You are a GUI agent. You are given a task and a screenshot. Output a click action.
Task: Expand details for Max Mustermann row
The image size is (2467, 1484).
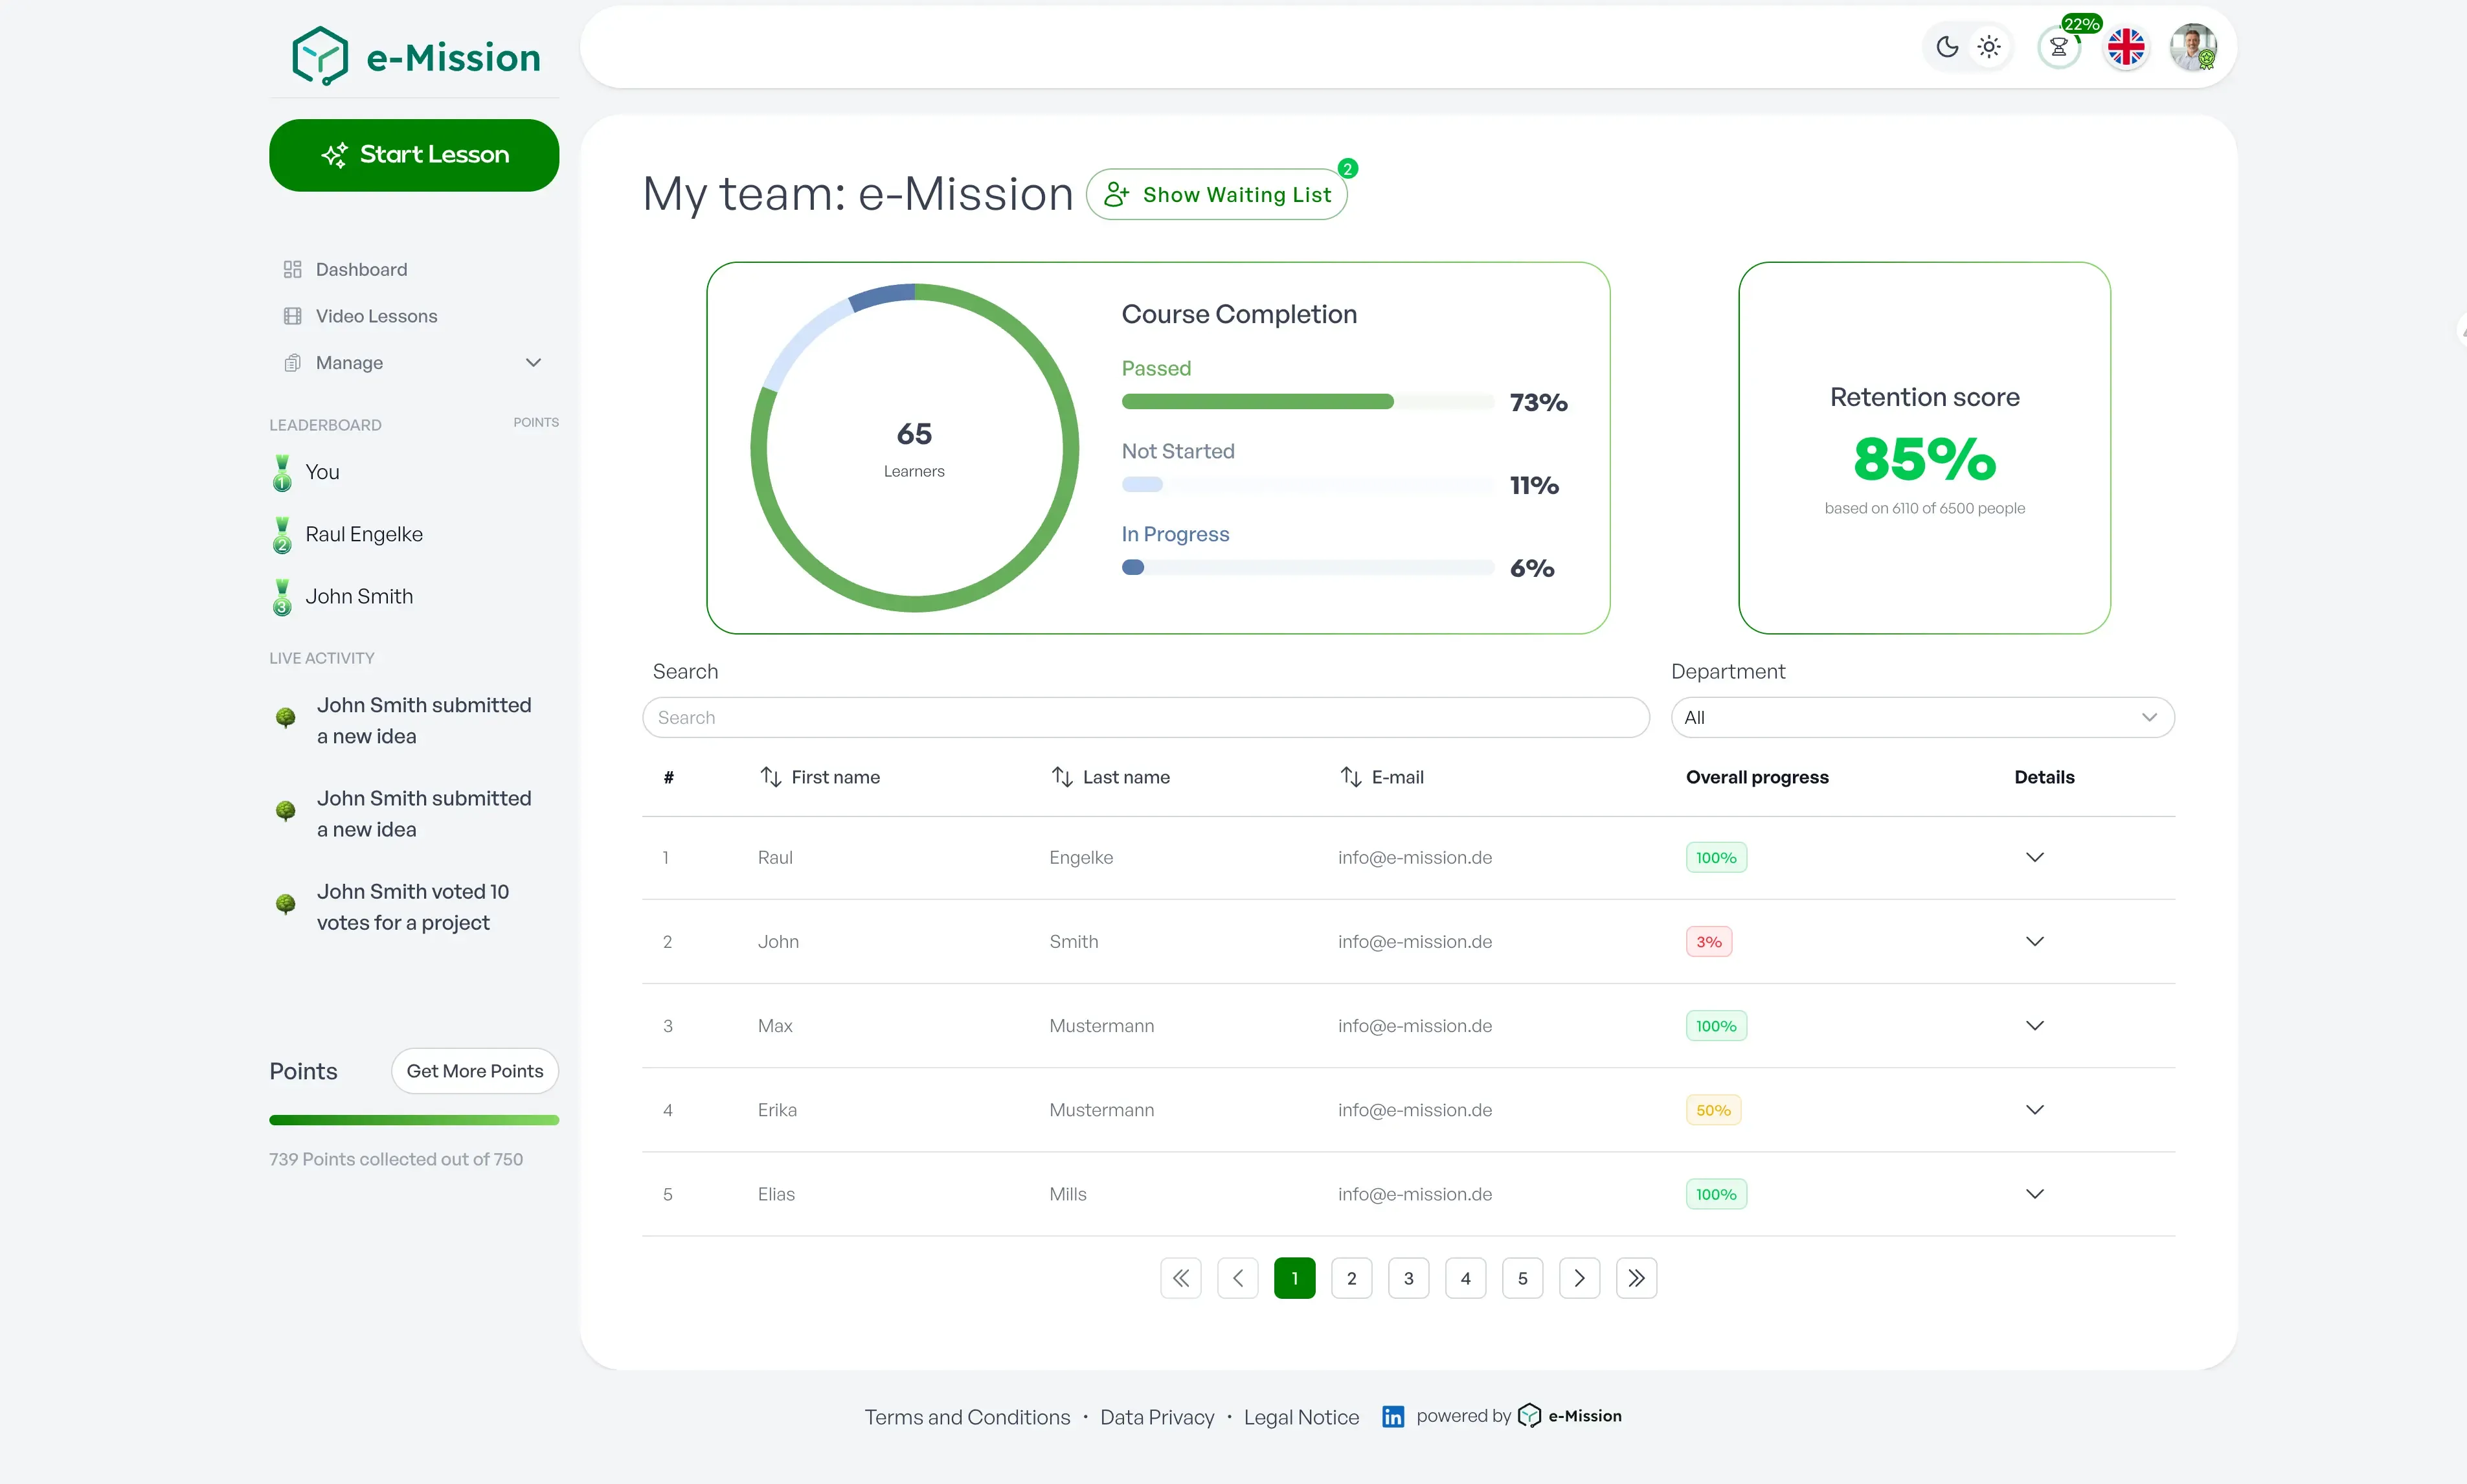[2034, 1025]
